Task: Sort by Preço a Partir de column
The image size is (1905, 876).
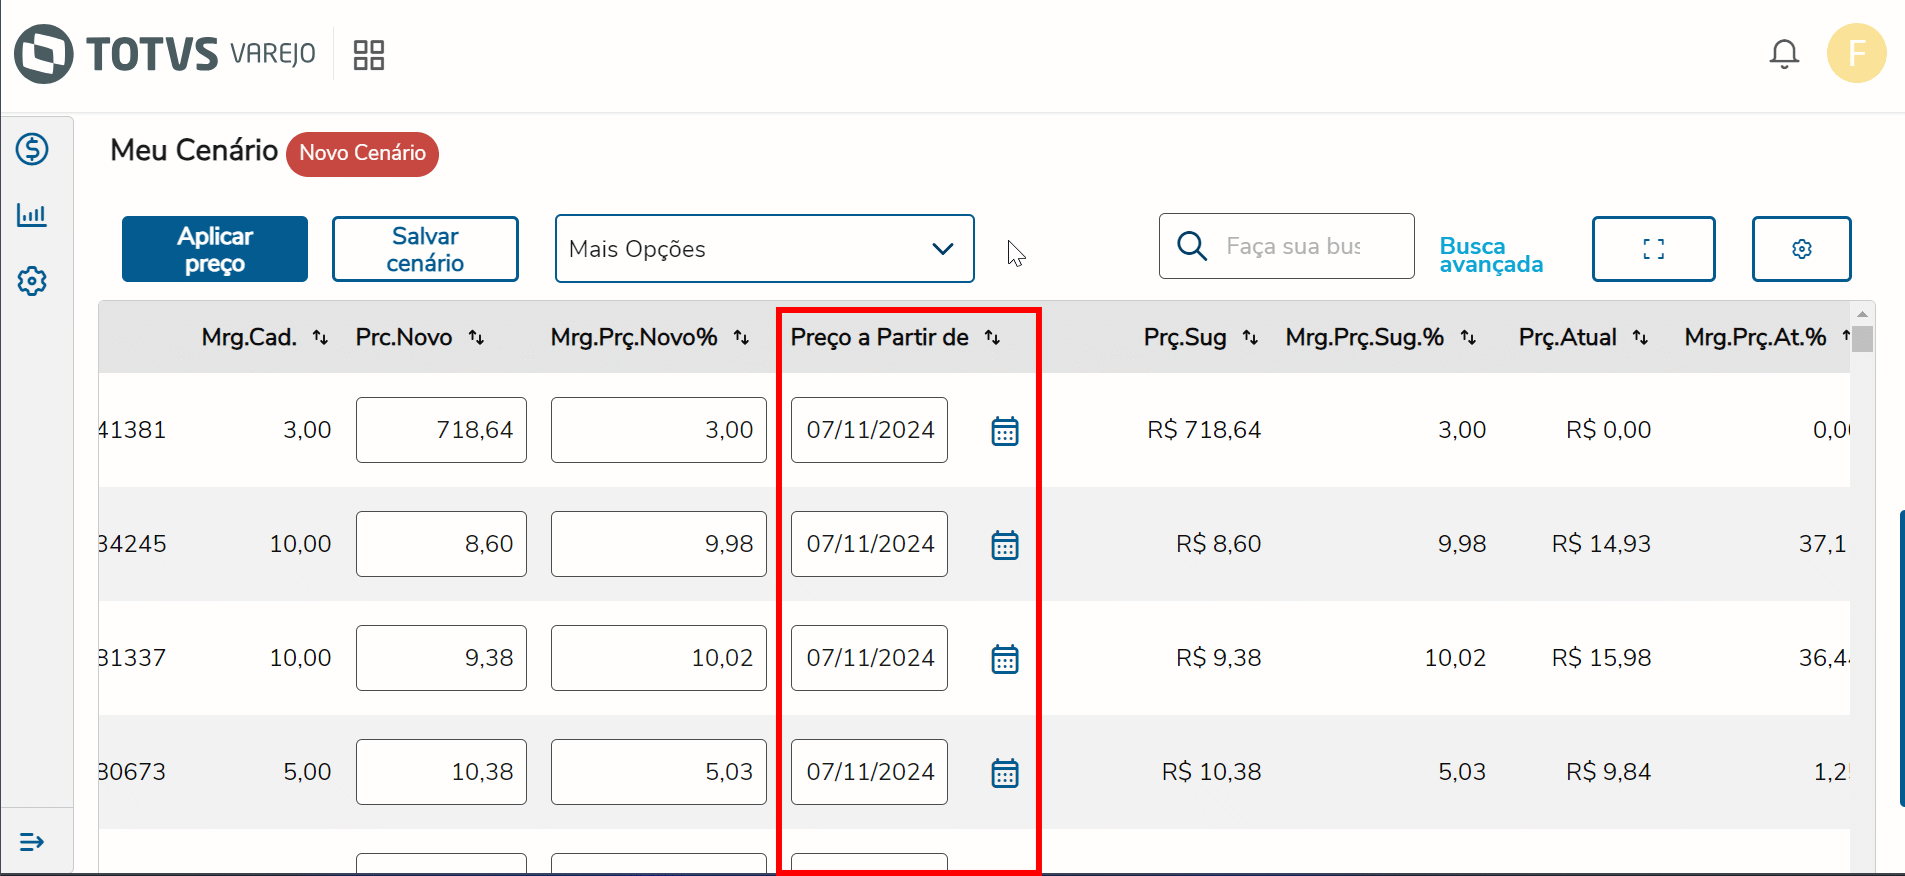Action: [992, 338]
